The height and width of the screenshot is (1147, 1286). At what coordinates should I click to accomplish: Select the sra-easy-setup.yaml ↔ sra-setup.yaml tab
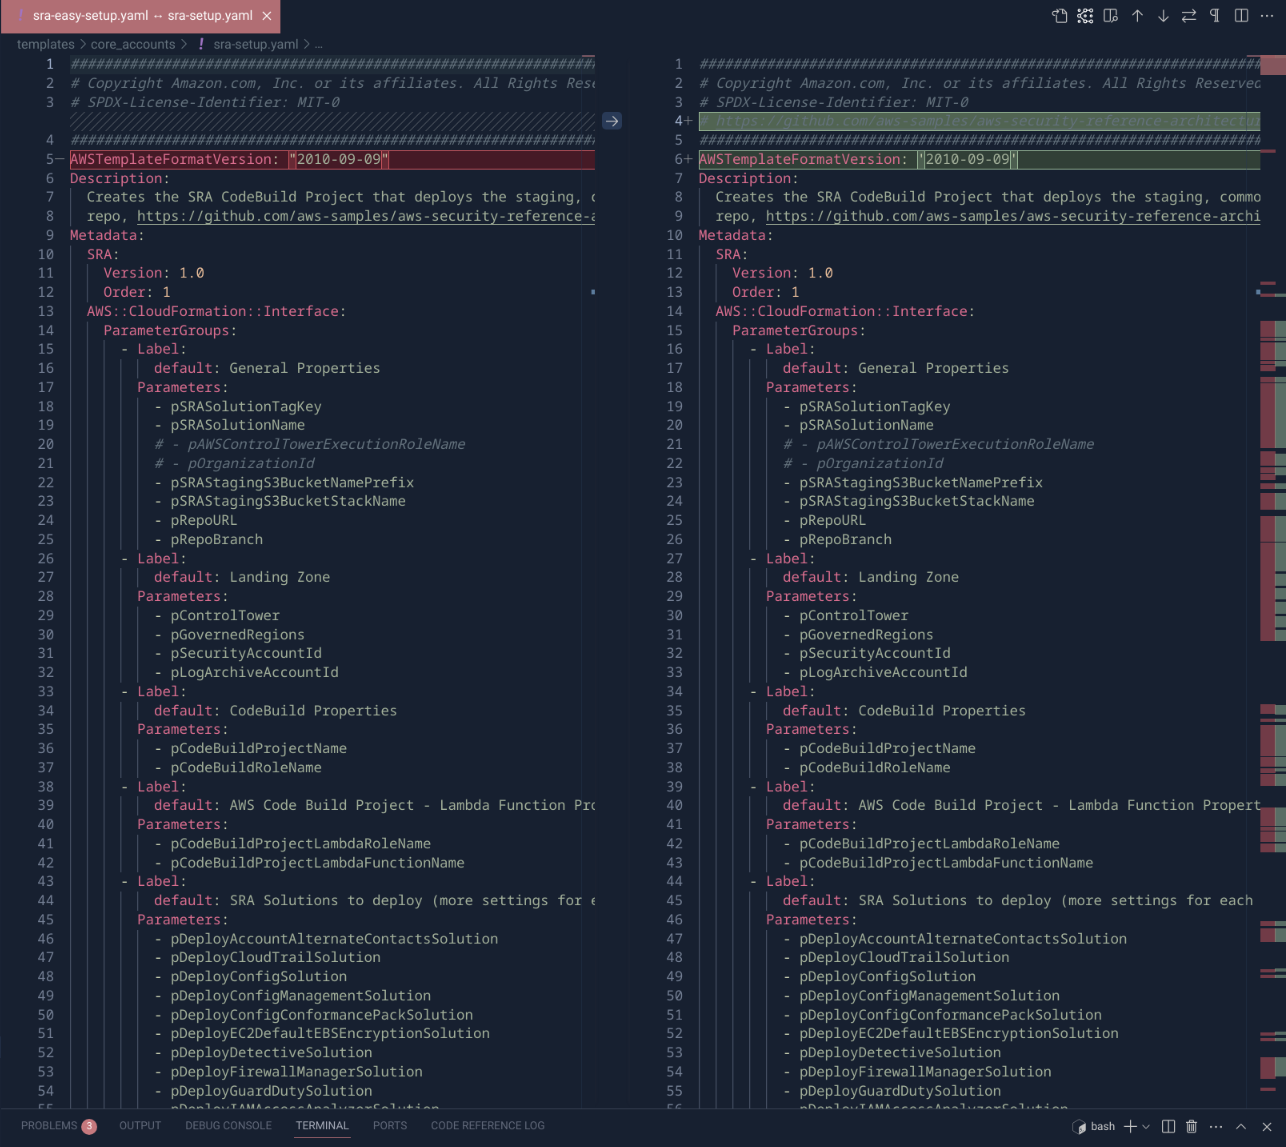tap(142, 16)
